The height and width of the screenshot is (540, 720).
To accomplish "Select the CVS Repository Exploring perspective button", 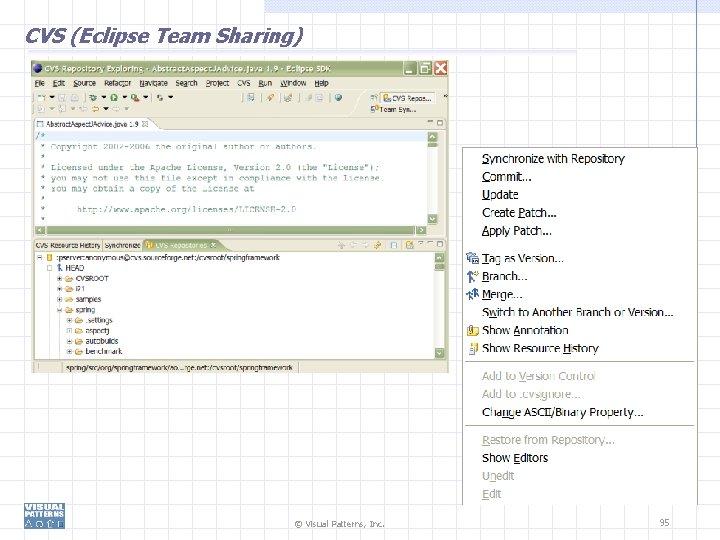I will [408, 98].
